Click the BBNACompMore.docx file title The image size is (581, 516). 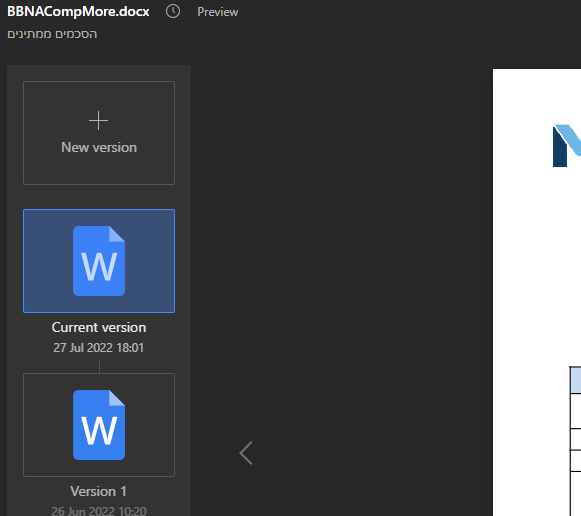tap(78, 11)
